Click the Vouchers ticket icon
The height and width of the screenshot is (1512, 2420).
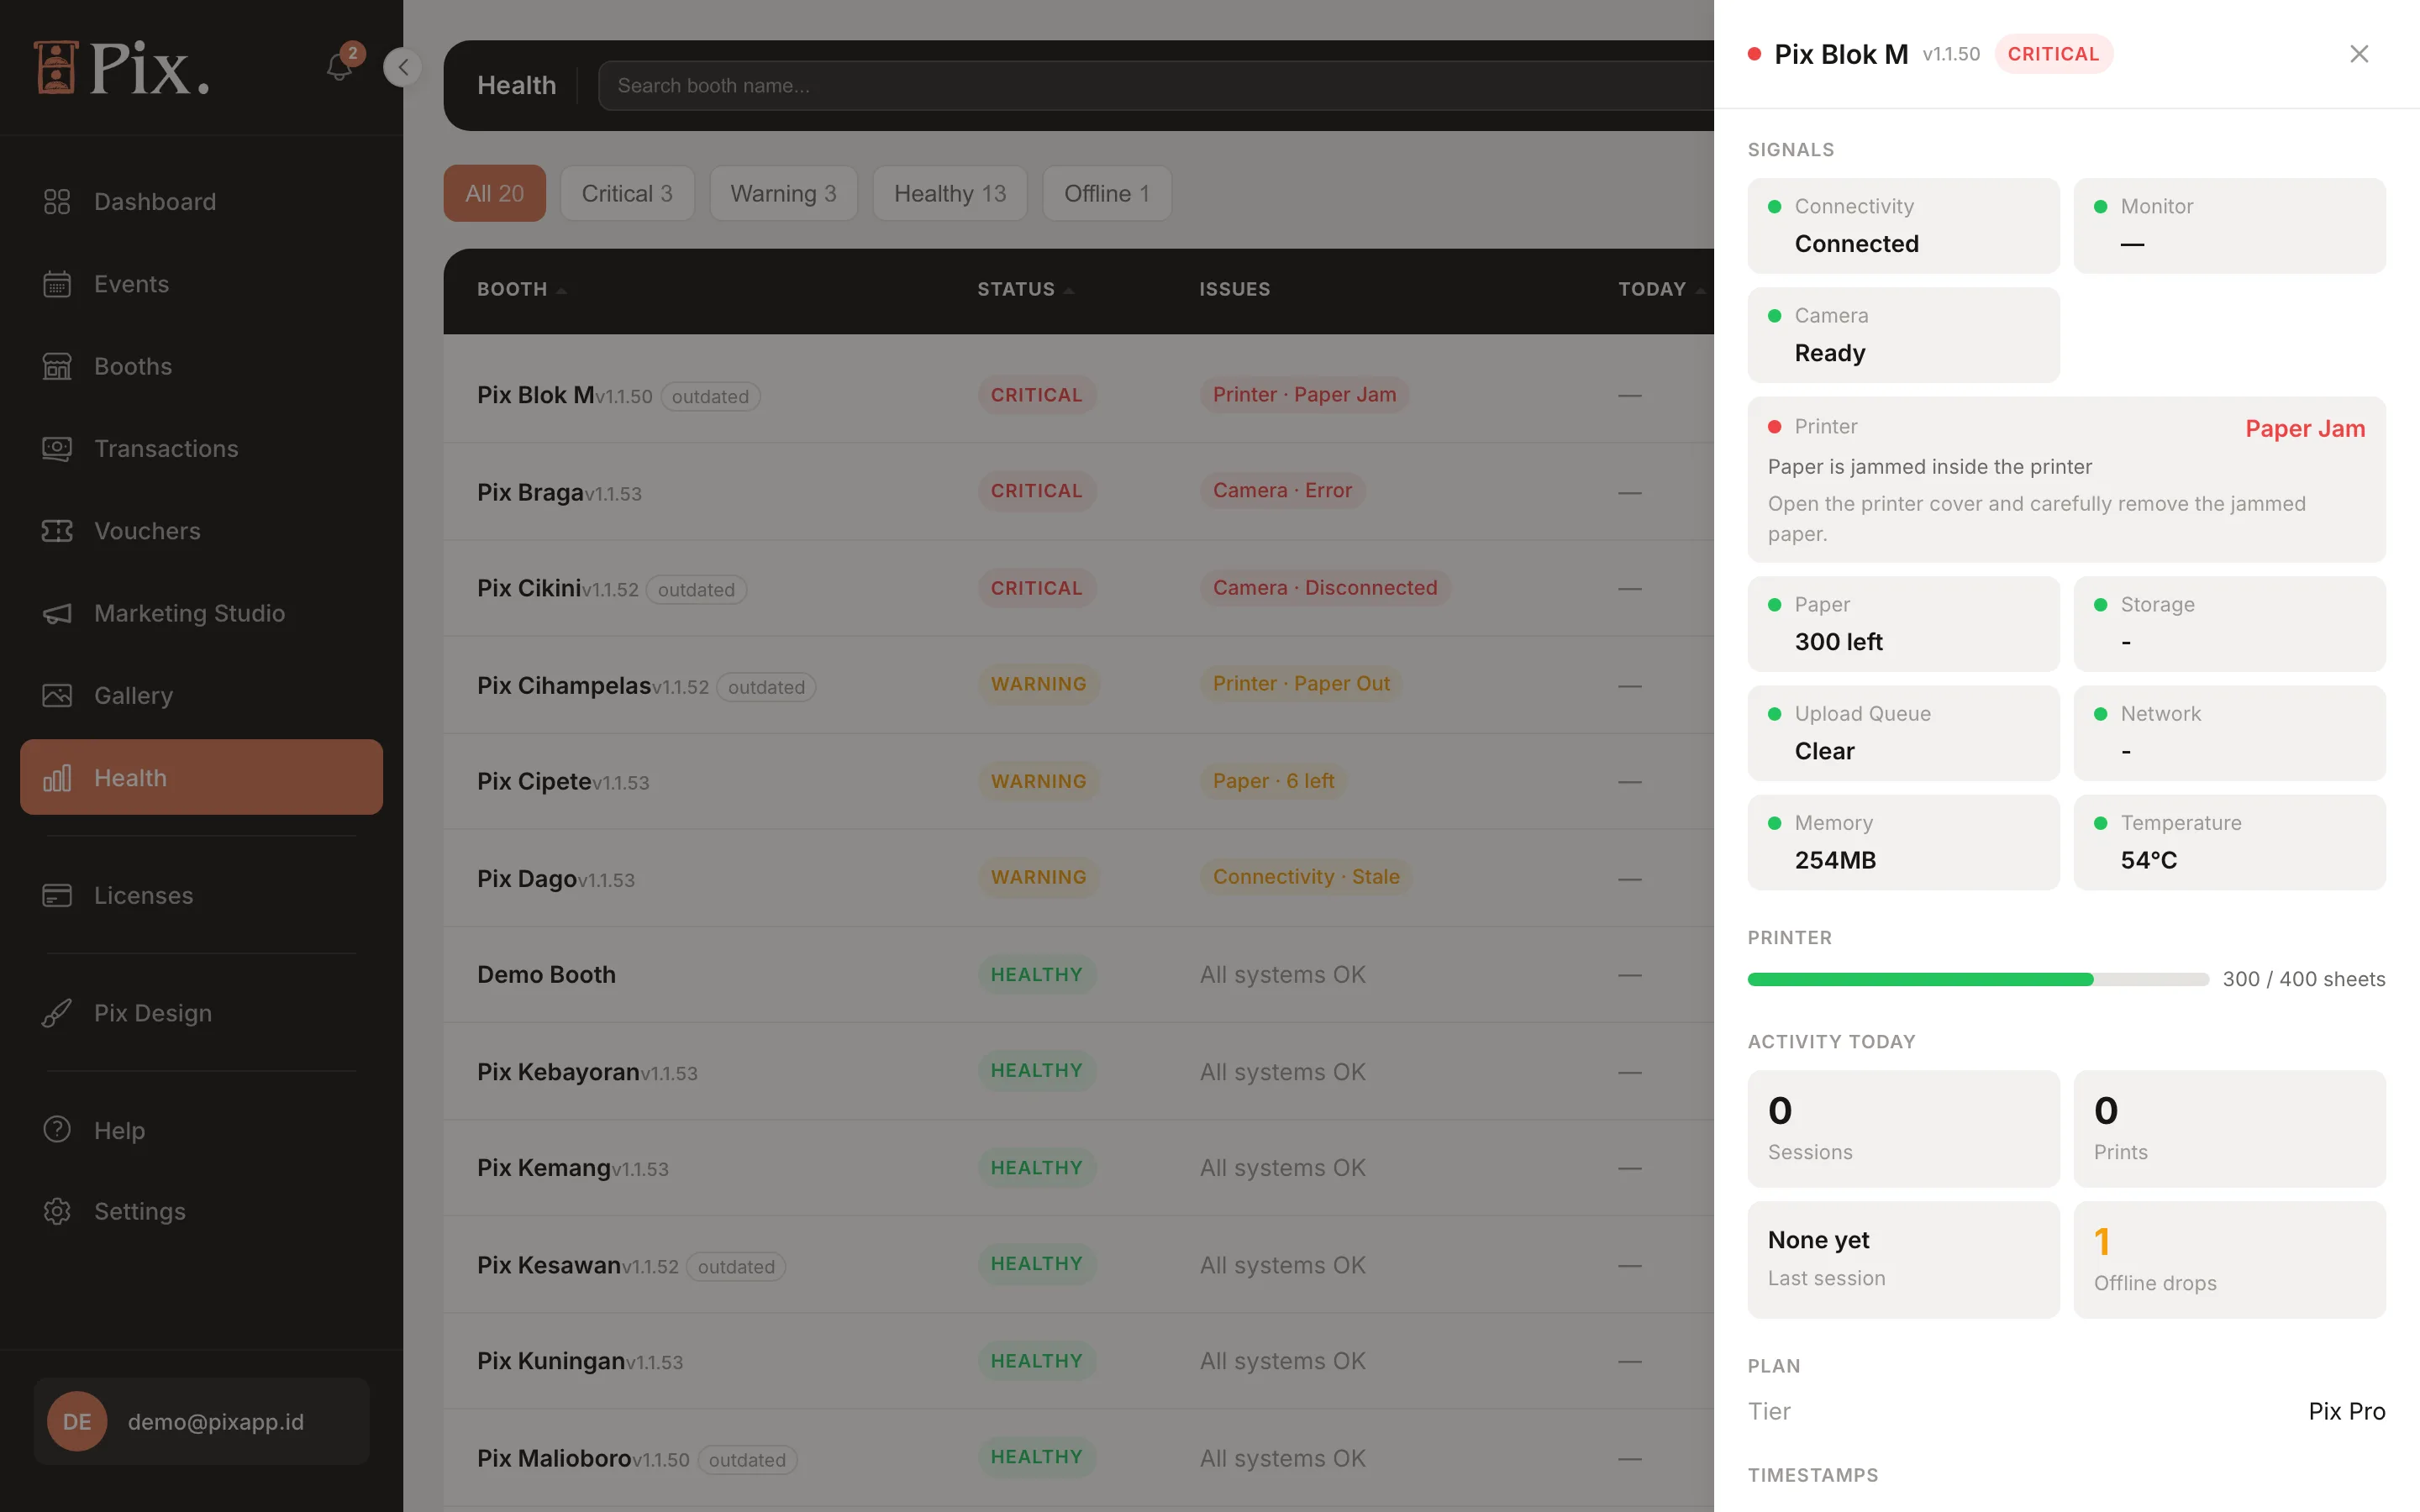(57, 531)
